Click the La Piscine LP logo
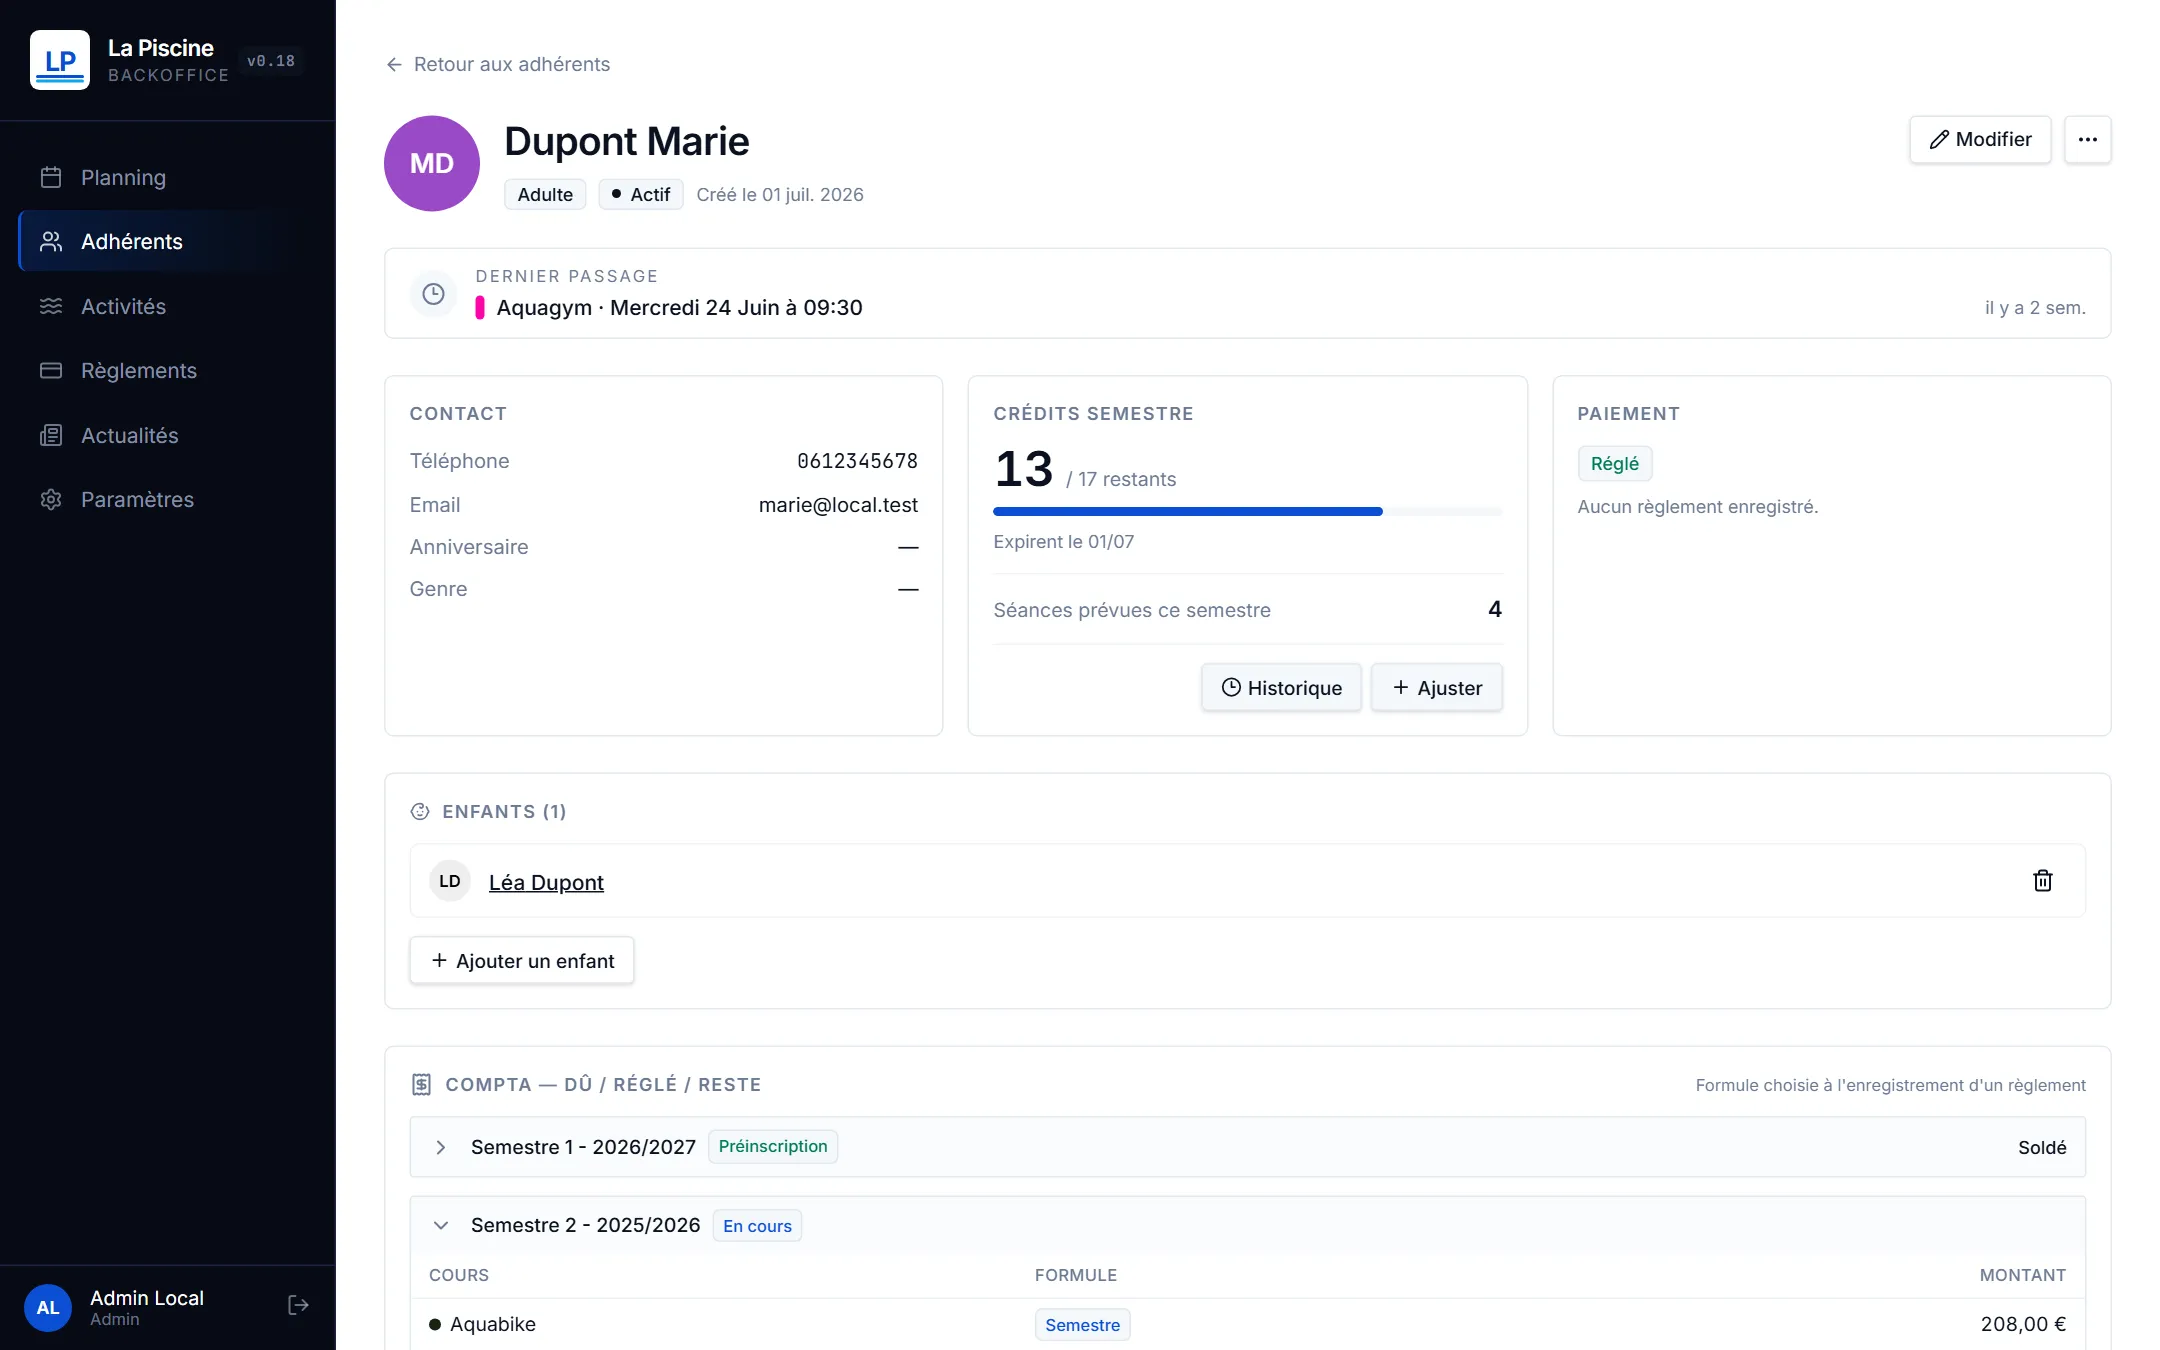 (60, 60)
